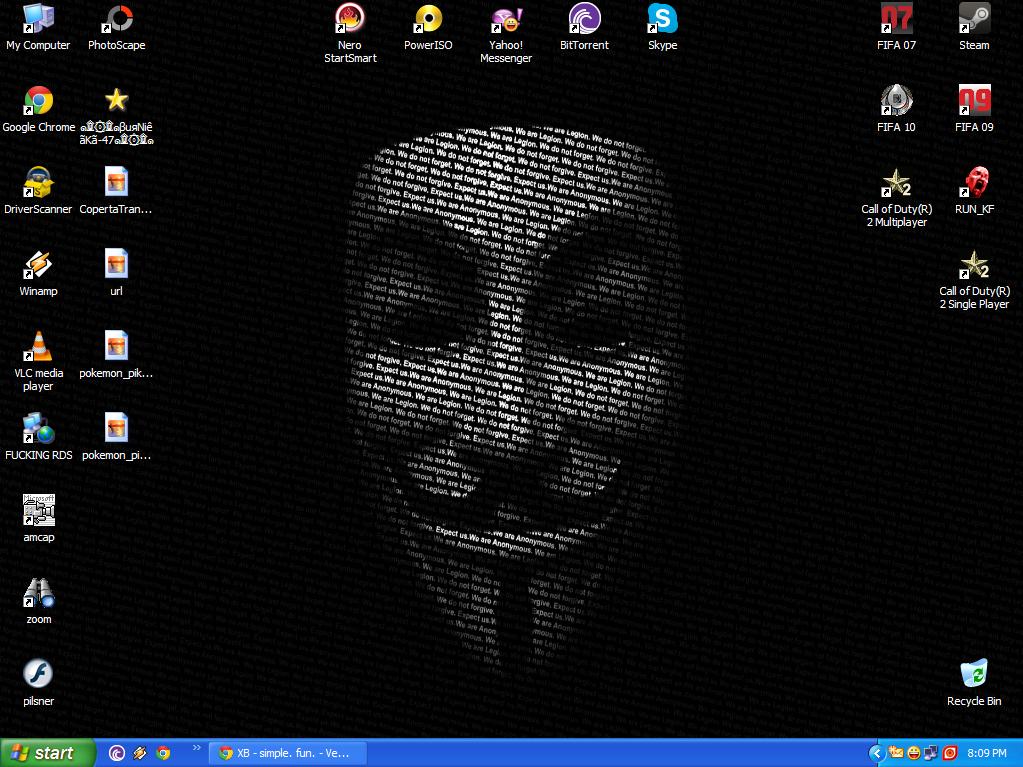Select the PhotoScape desktop shortcut
Viewport: 1023px width, 767px height.
click(x=117, y=27)
